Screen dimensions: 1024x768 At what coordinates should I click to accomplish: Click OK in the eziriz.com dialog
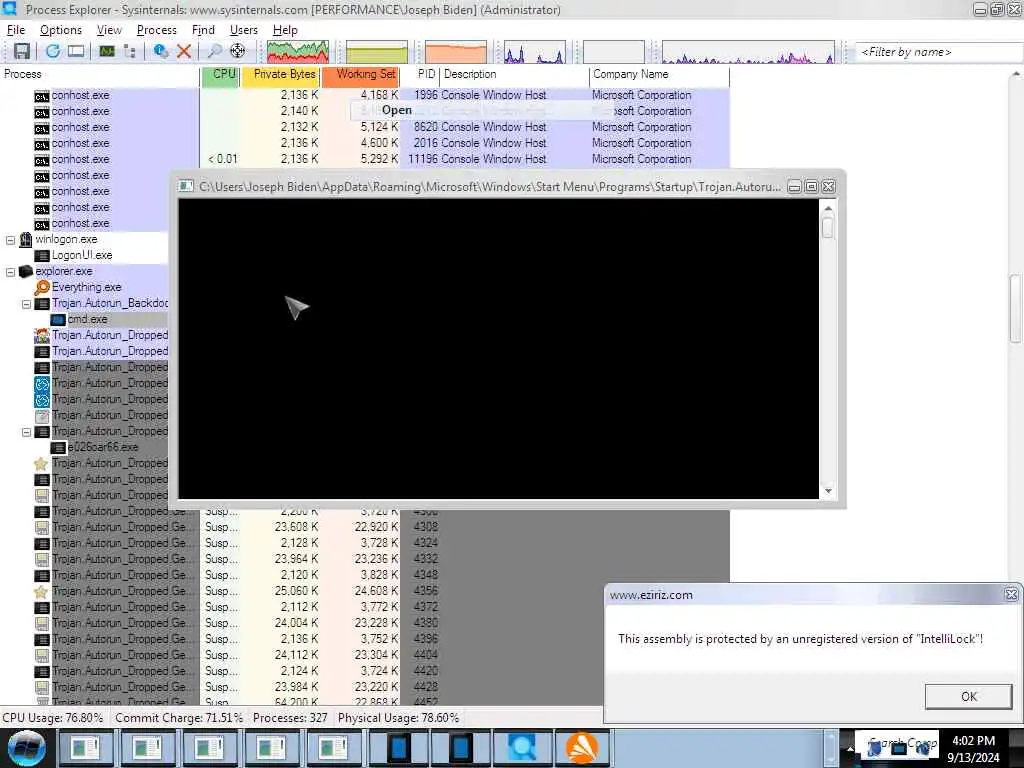tap(968, 696)
